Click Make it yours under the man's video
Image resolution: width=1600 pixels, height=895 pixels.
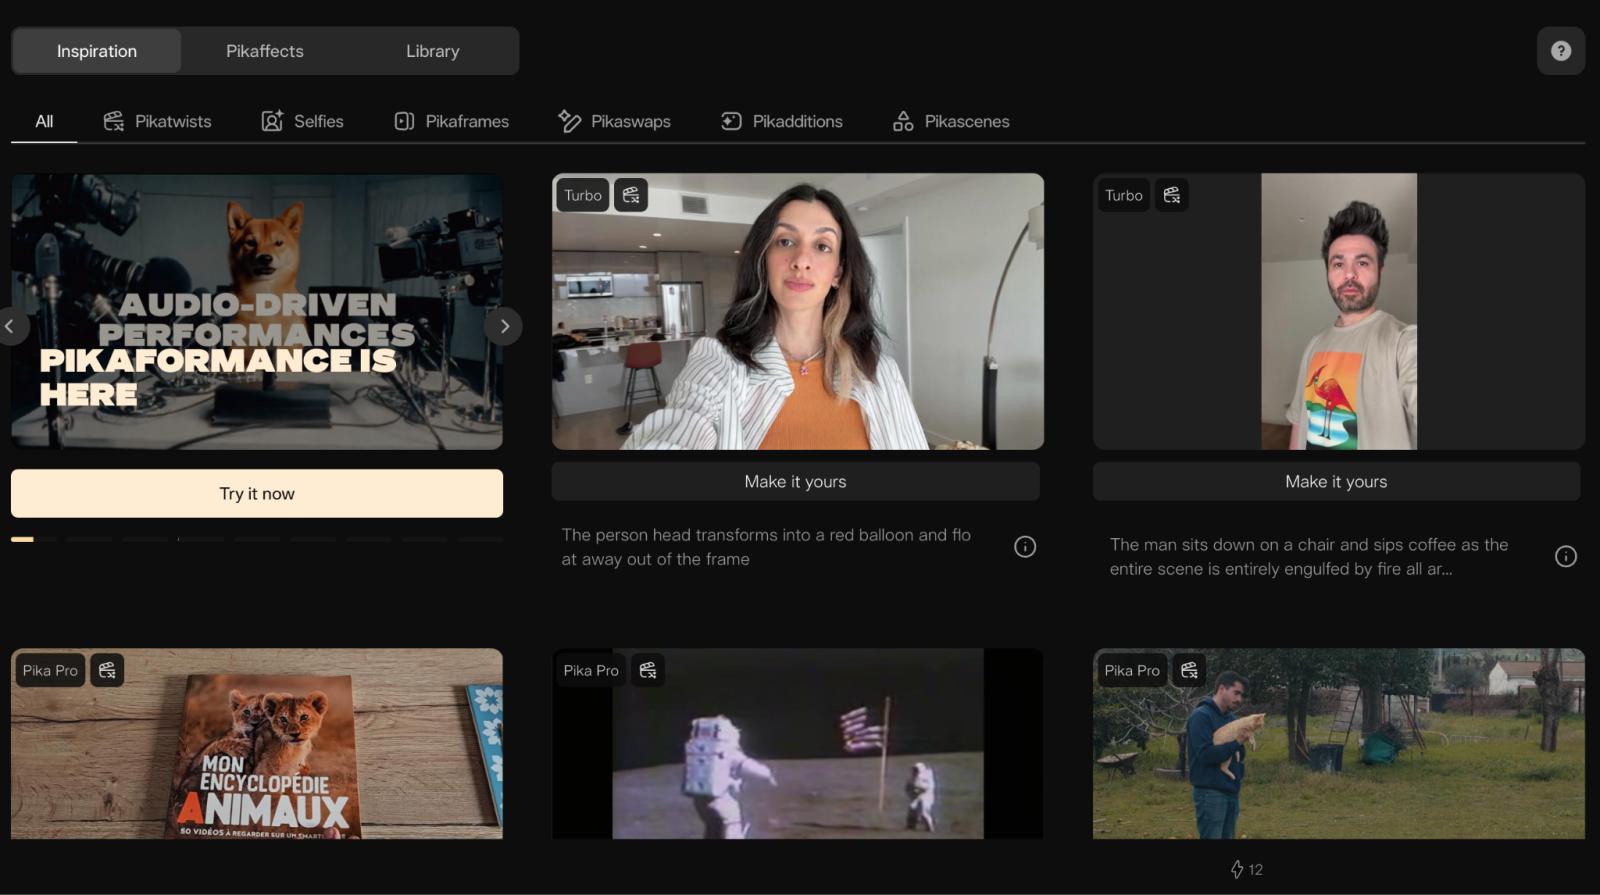(x=1337, y=482)
